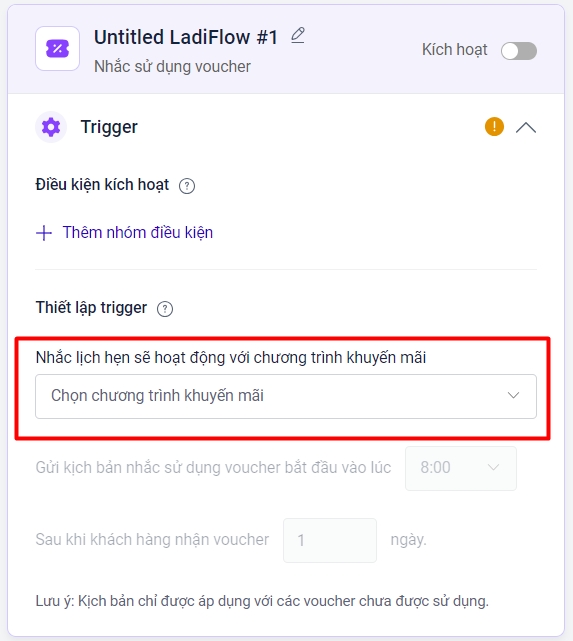573x641 pixels.
Task: Click the orange warning exclamation icon
Action: pos(494,126)
